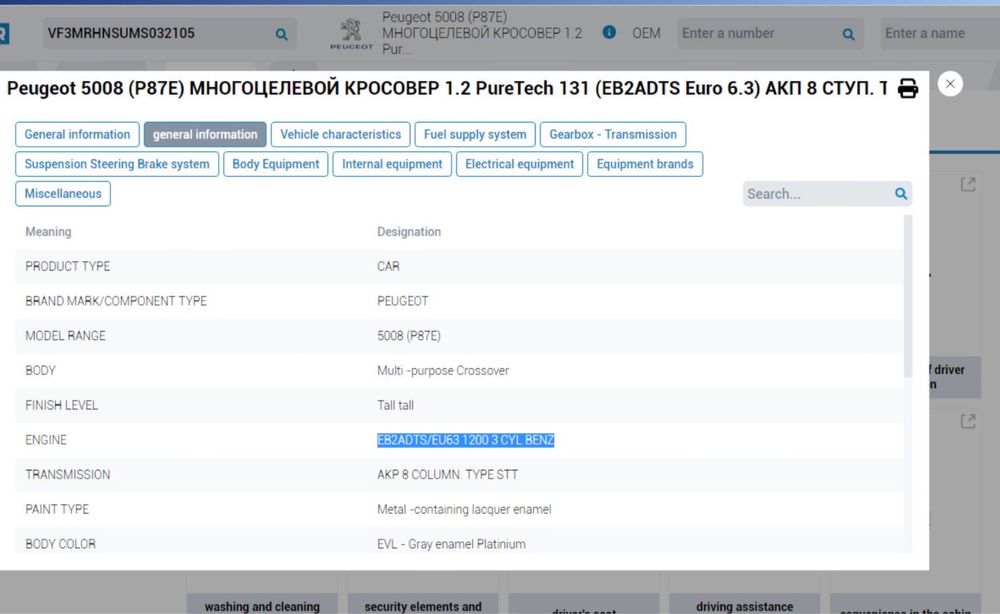This screenshot has width=1000, height=614.
Task: Select the active 'general information' tab
Action: pyautogui.click(x=205, y=135)
